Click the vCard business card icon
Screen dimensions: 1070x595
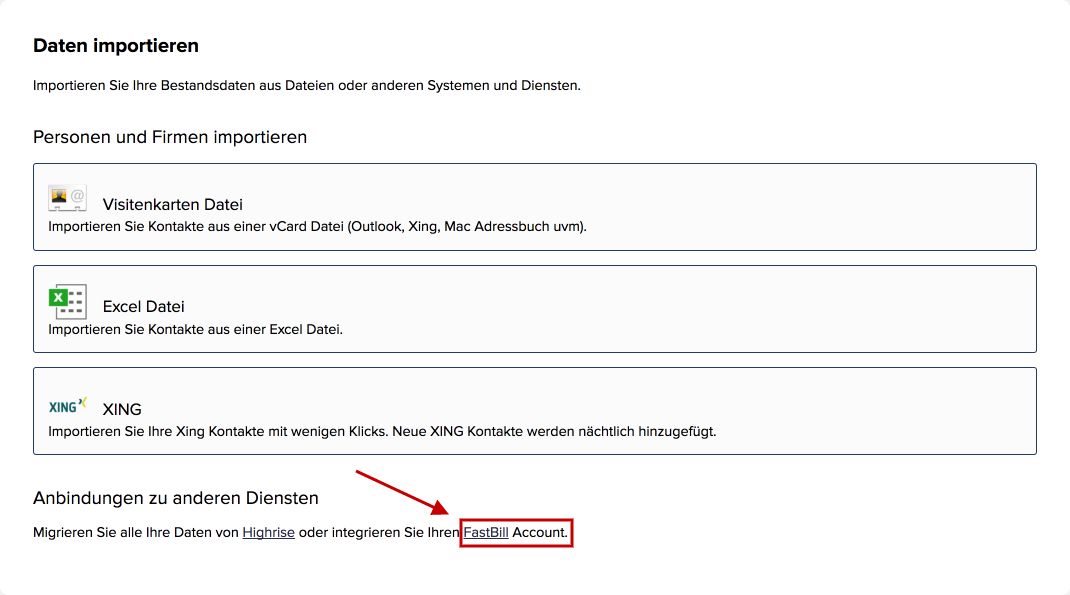click(67, 198)
